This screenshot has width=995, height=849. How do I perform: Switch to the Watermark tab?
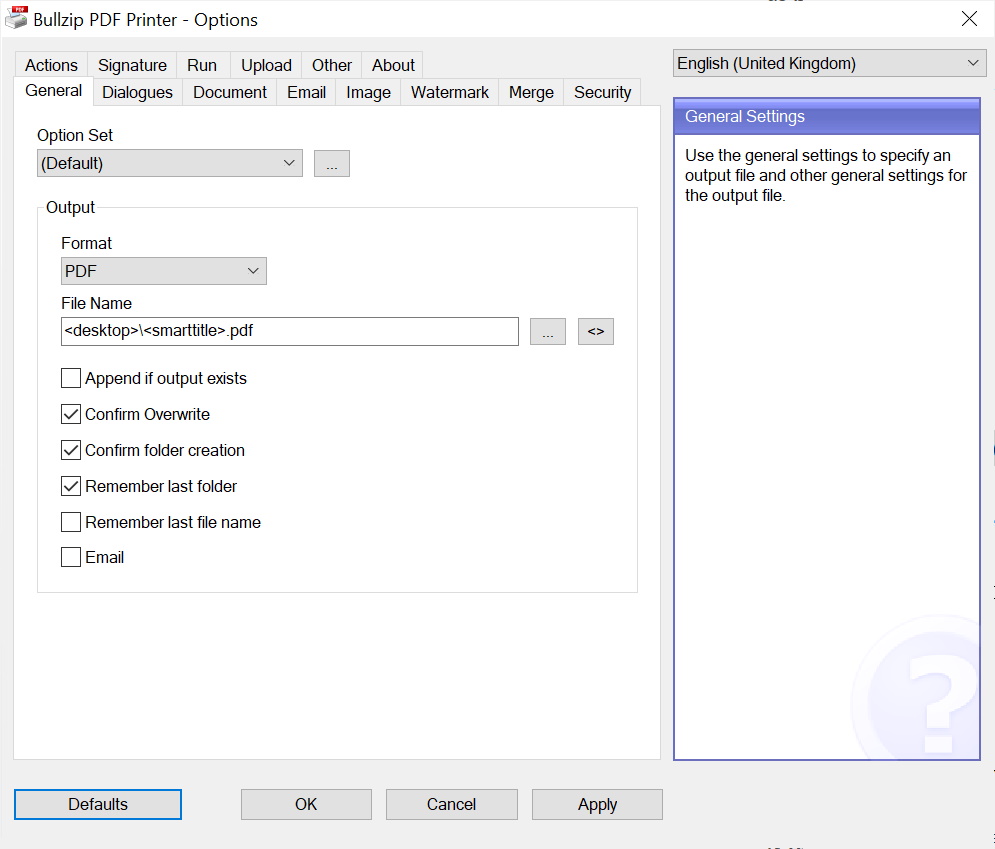(449, 91)
